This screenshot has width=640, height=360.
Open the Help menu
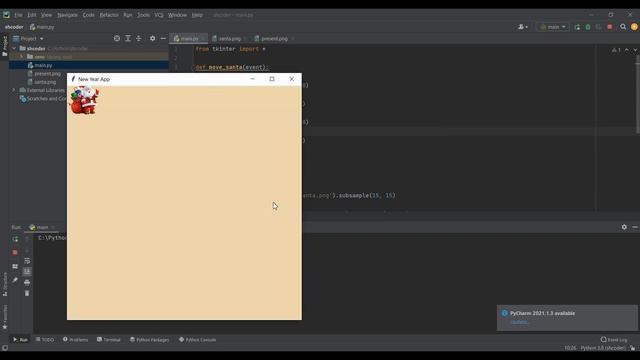197,15
